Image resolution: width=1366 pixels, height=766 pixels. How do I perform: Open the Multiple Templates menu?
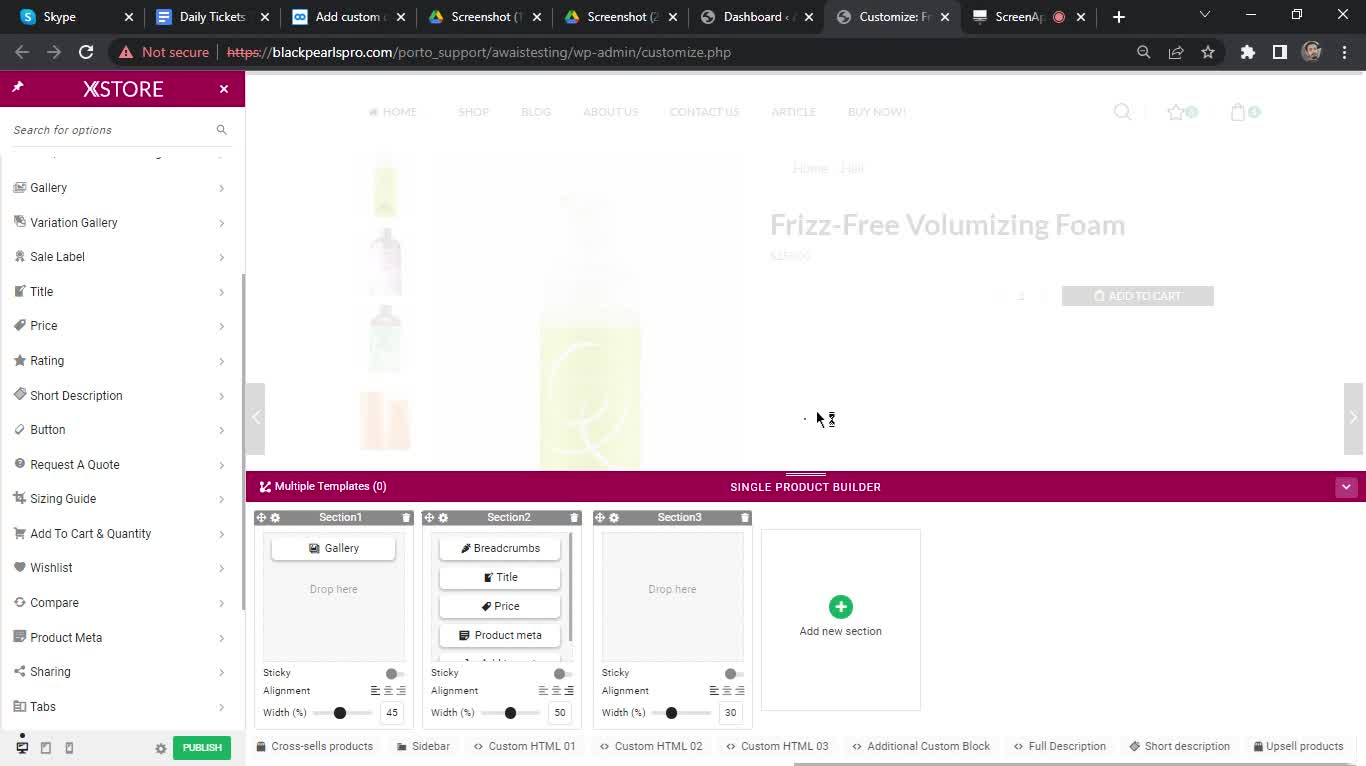click(323, 486)
